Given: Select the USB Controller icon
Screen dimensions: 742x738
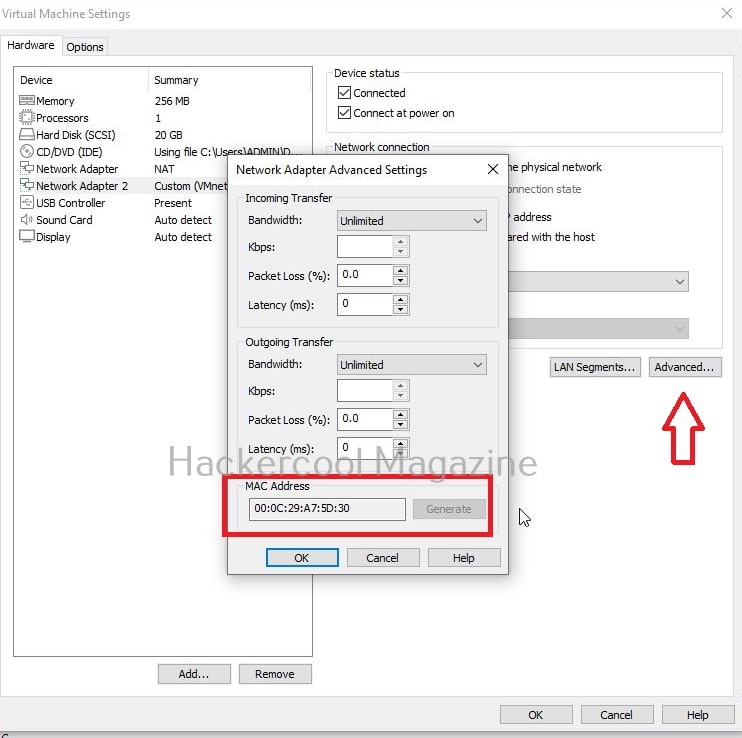Looking at the screenshot, I should 27,203.
